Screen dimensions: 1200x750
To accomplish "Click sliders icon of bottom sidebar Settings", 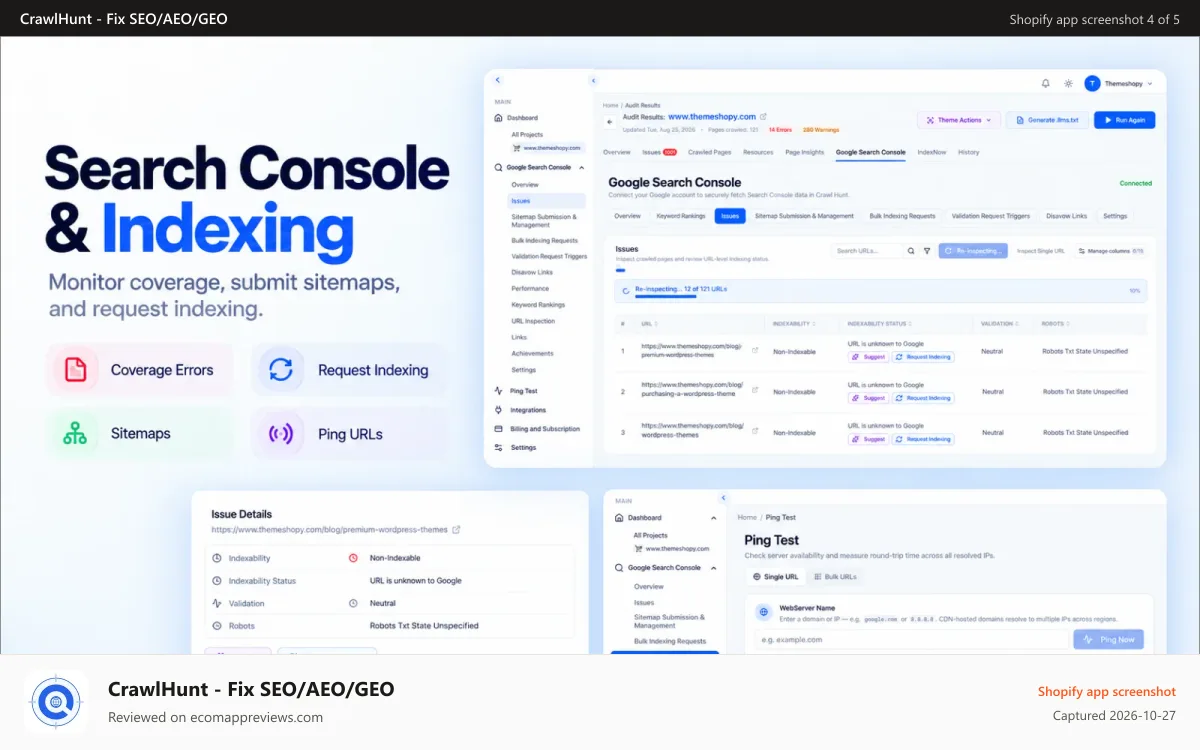I will pos(499,448).
